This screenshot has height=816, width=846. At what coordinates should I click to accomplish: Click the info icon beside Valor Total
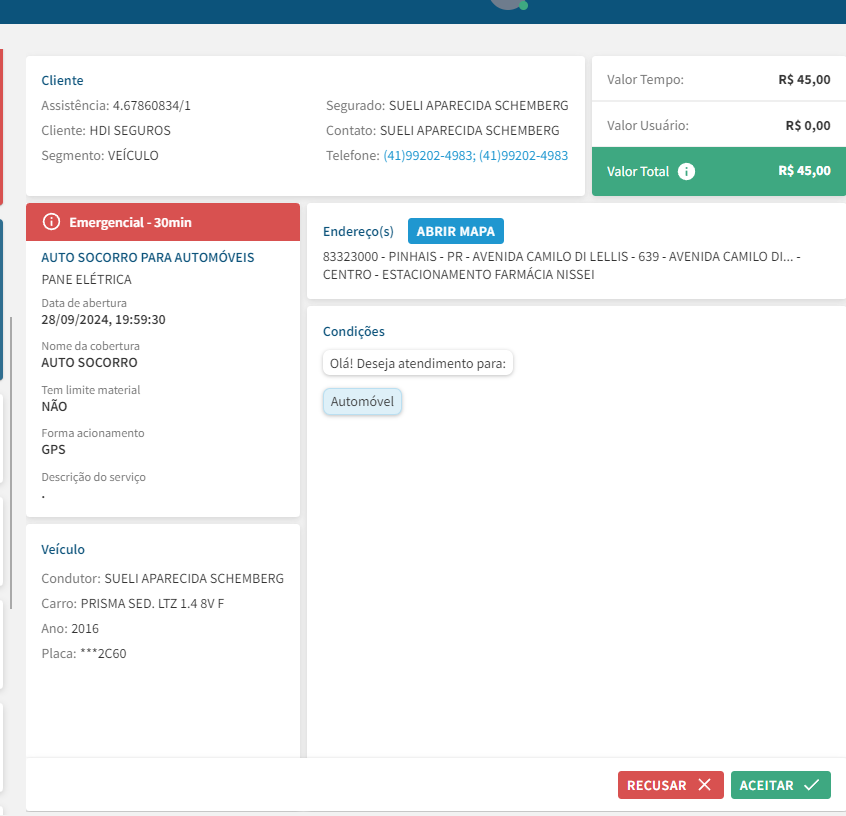686,171
